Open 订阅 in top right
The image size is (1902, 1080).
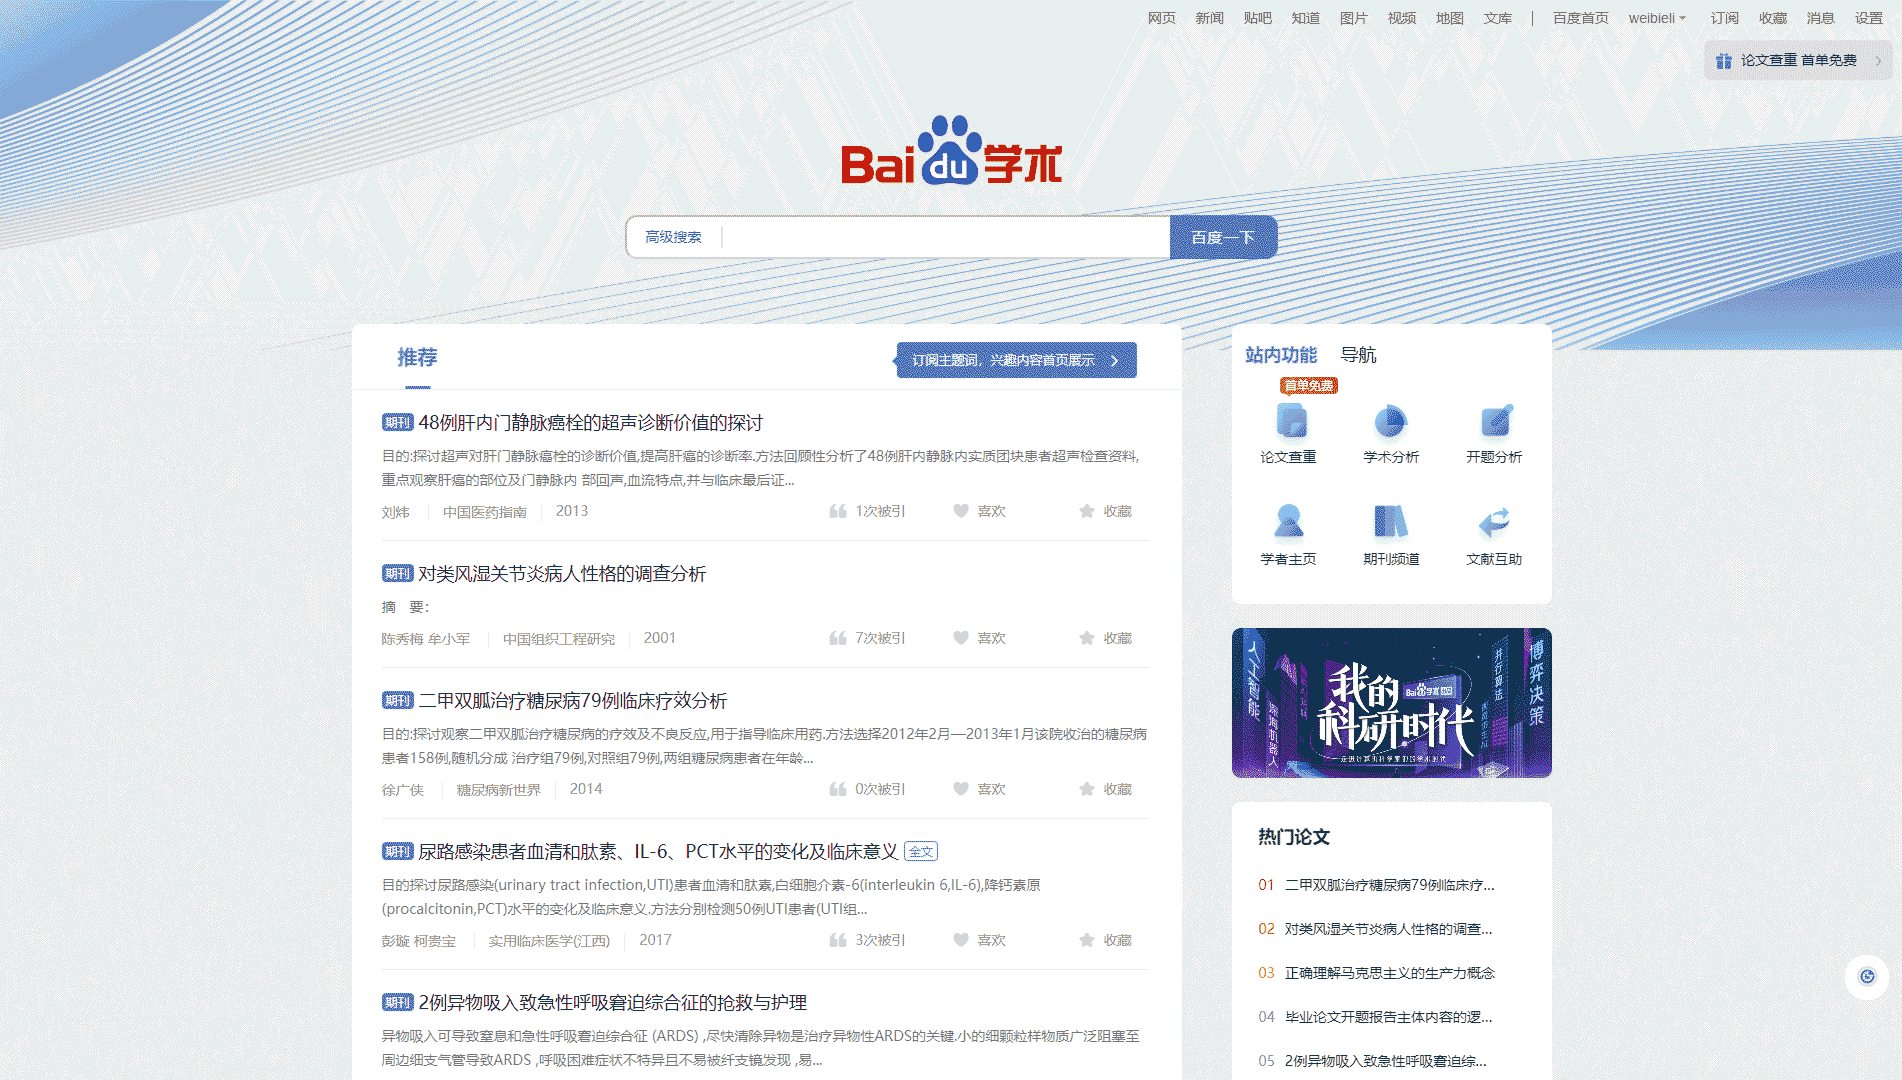(x=1724, y=18)
